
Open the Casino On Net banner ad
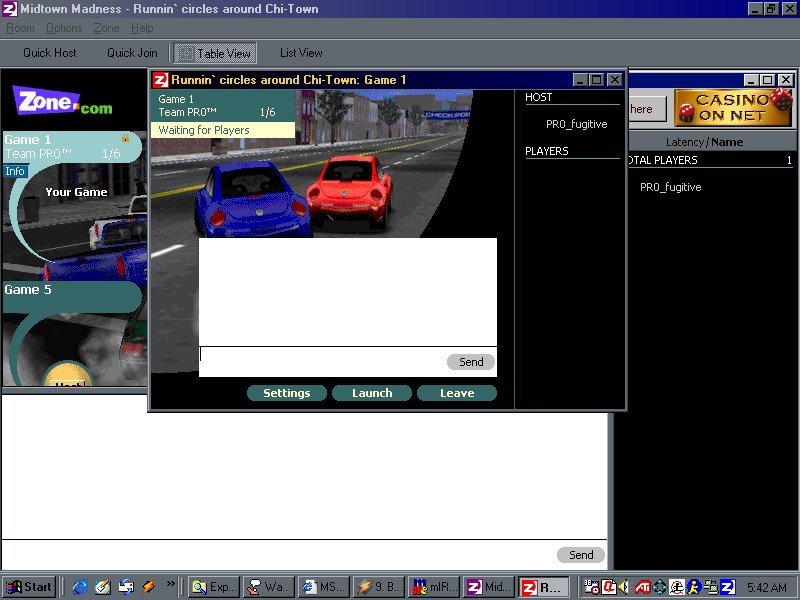(733, 108)
